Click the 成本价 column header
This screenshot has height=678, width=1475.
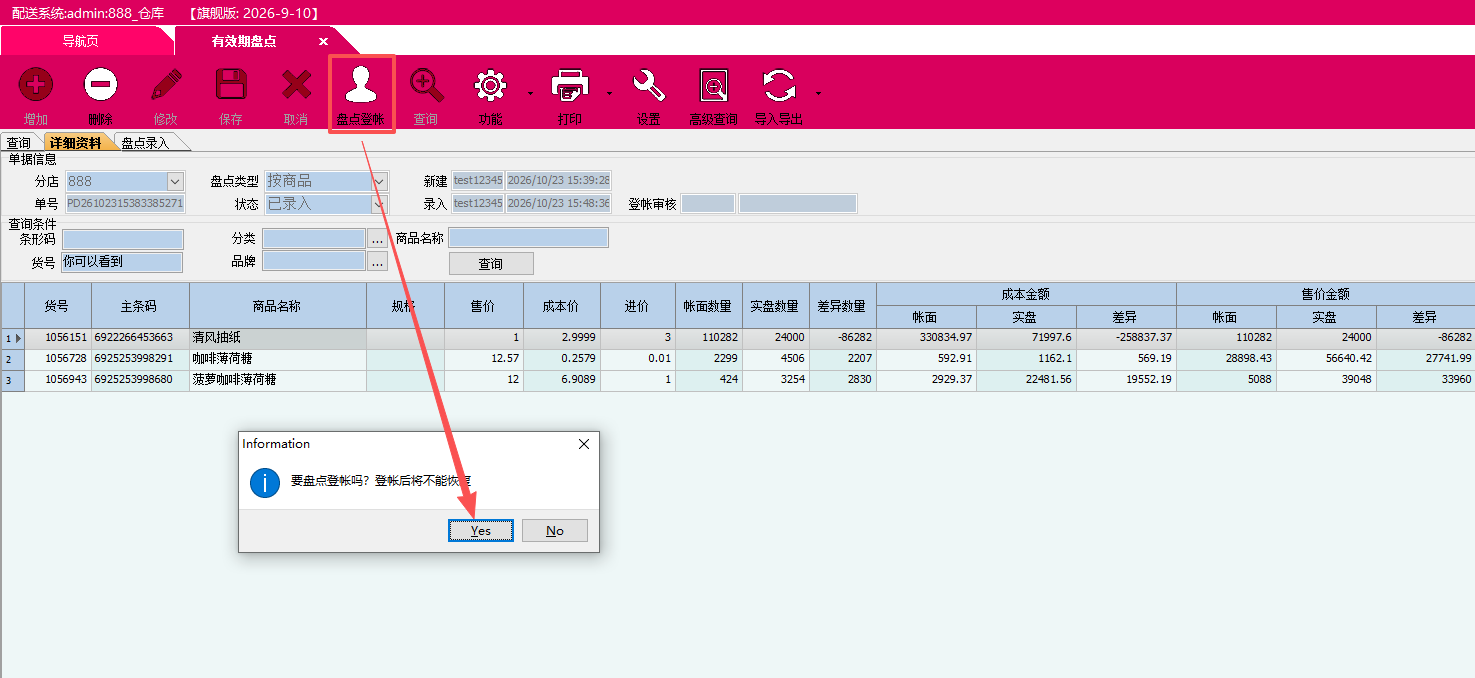click(x=562, y=306)
